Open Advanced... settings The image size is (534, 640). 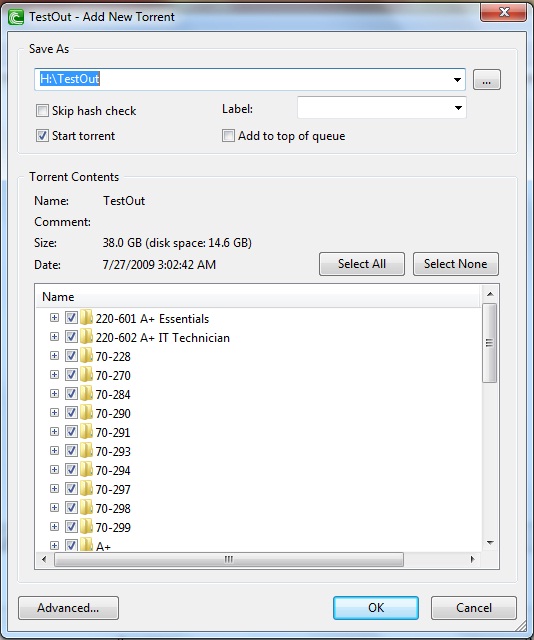tap(68, 608)
